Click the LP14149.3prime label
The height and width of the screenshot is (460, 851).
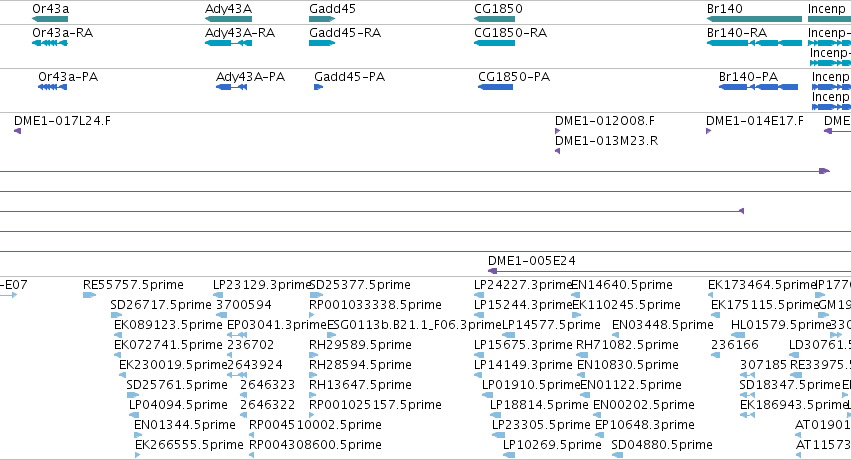(x=523, y=365)
